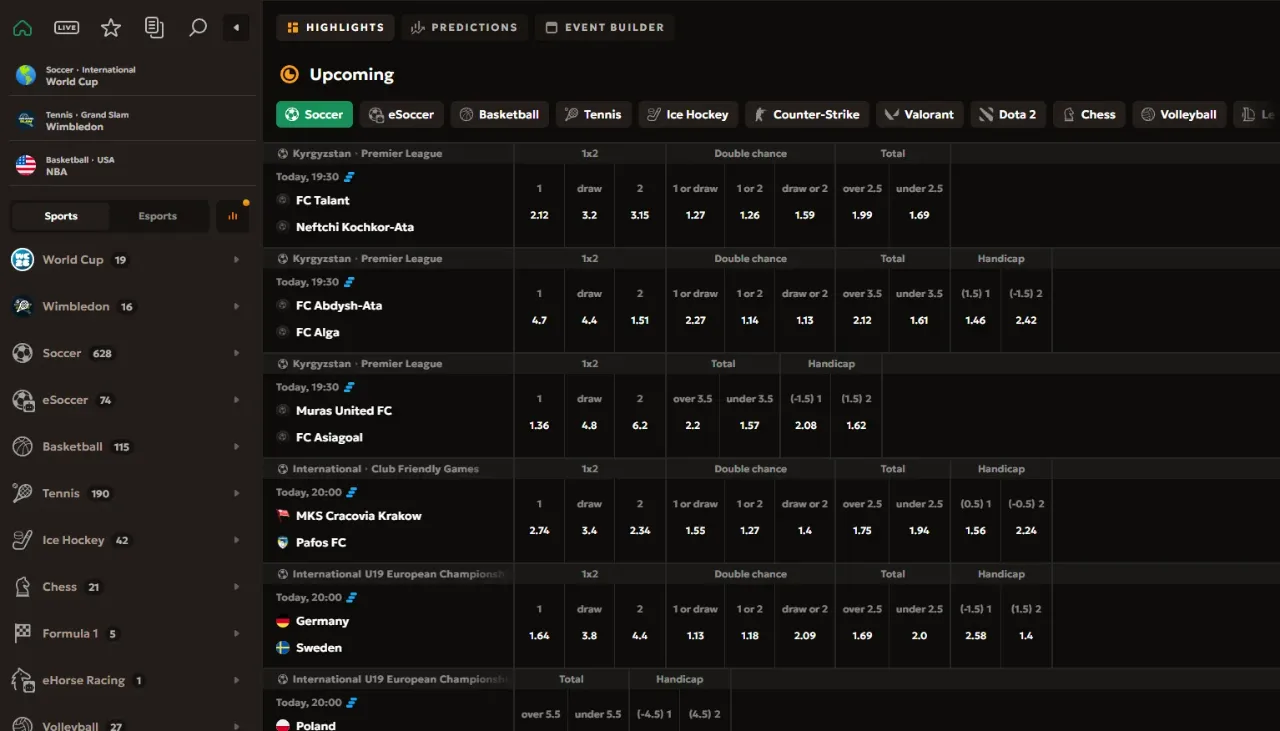Image resolution: width=1280 pixels, height=731 pixels.
Task: Switch to the Esports toggle
Action: tap(157, 216)
